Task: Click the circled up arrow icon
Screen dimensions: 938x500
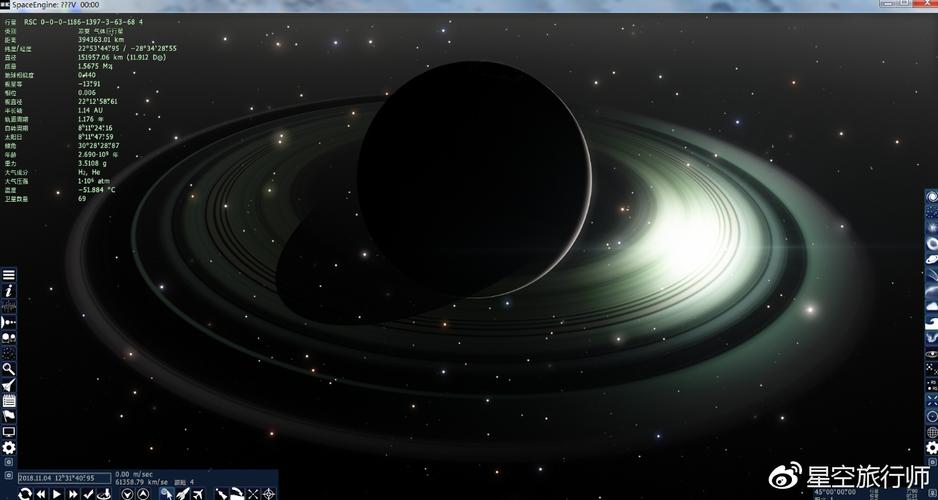Action: point(143,494)
